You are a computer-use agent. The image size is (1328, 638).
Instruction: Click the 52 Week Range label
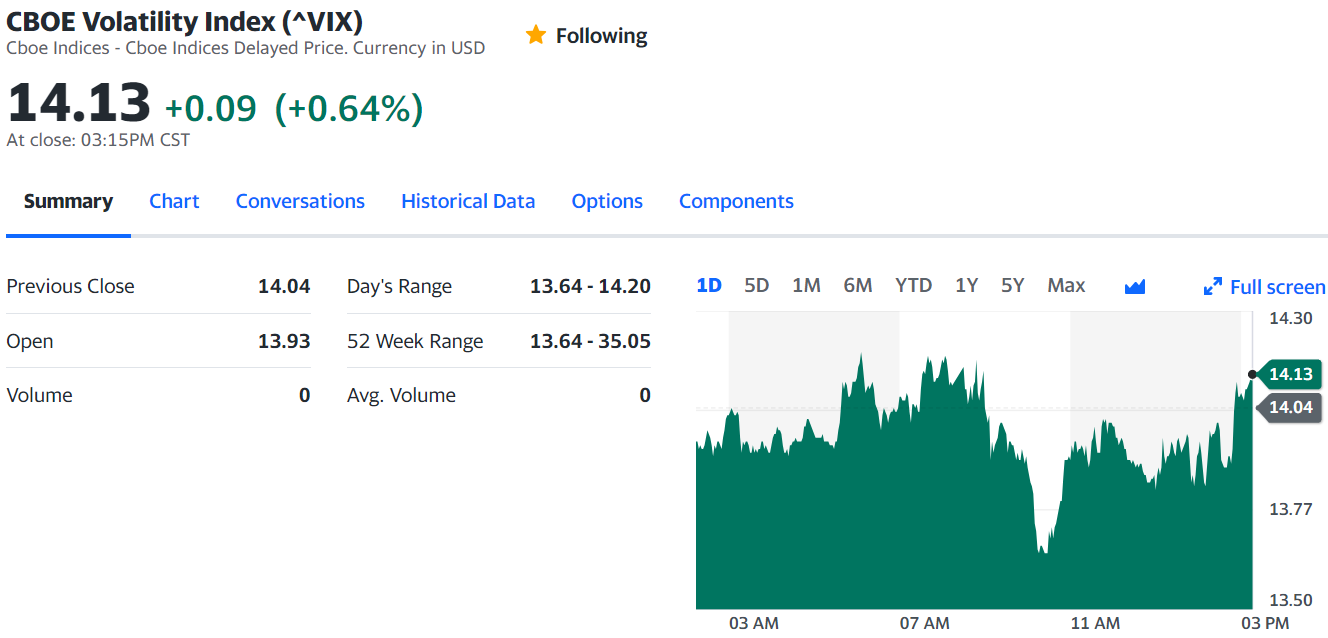[415, 341]
